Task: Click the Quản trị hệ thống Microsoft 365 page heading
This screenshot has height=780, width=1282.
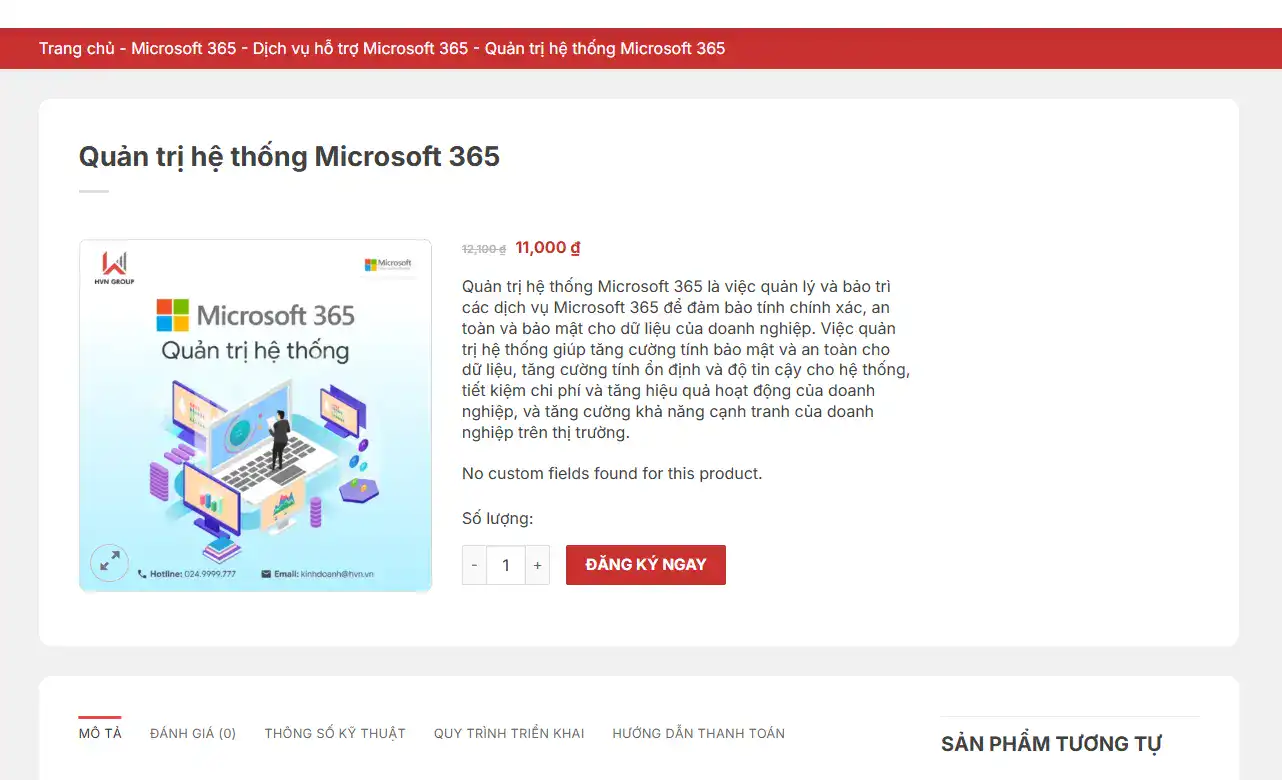Action: click(289, 157)
